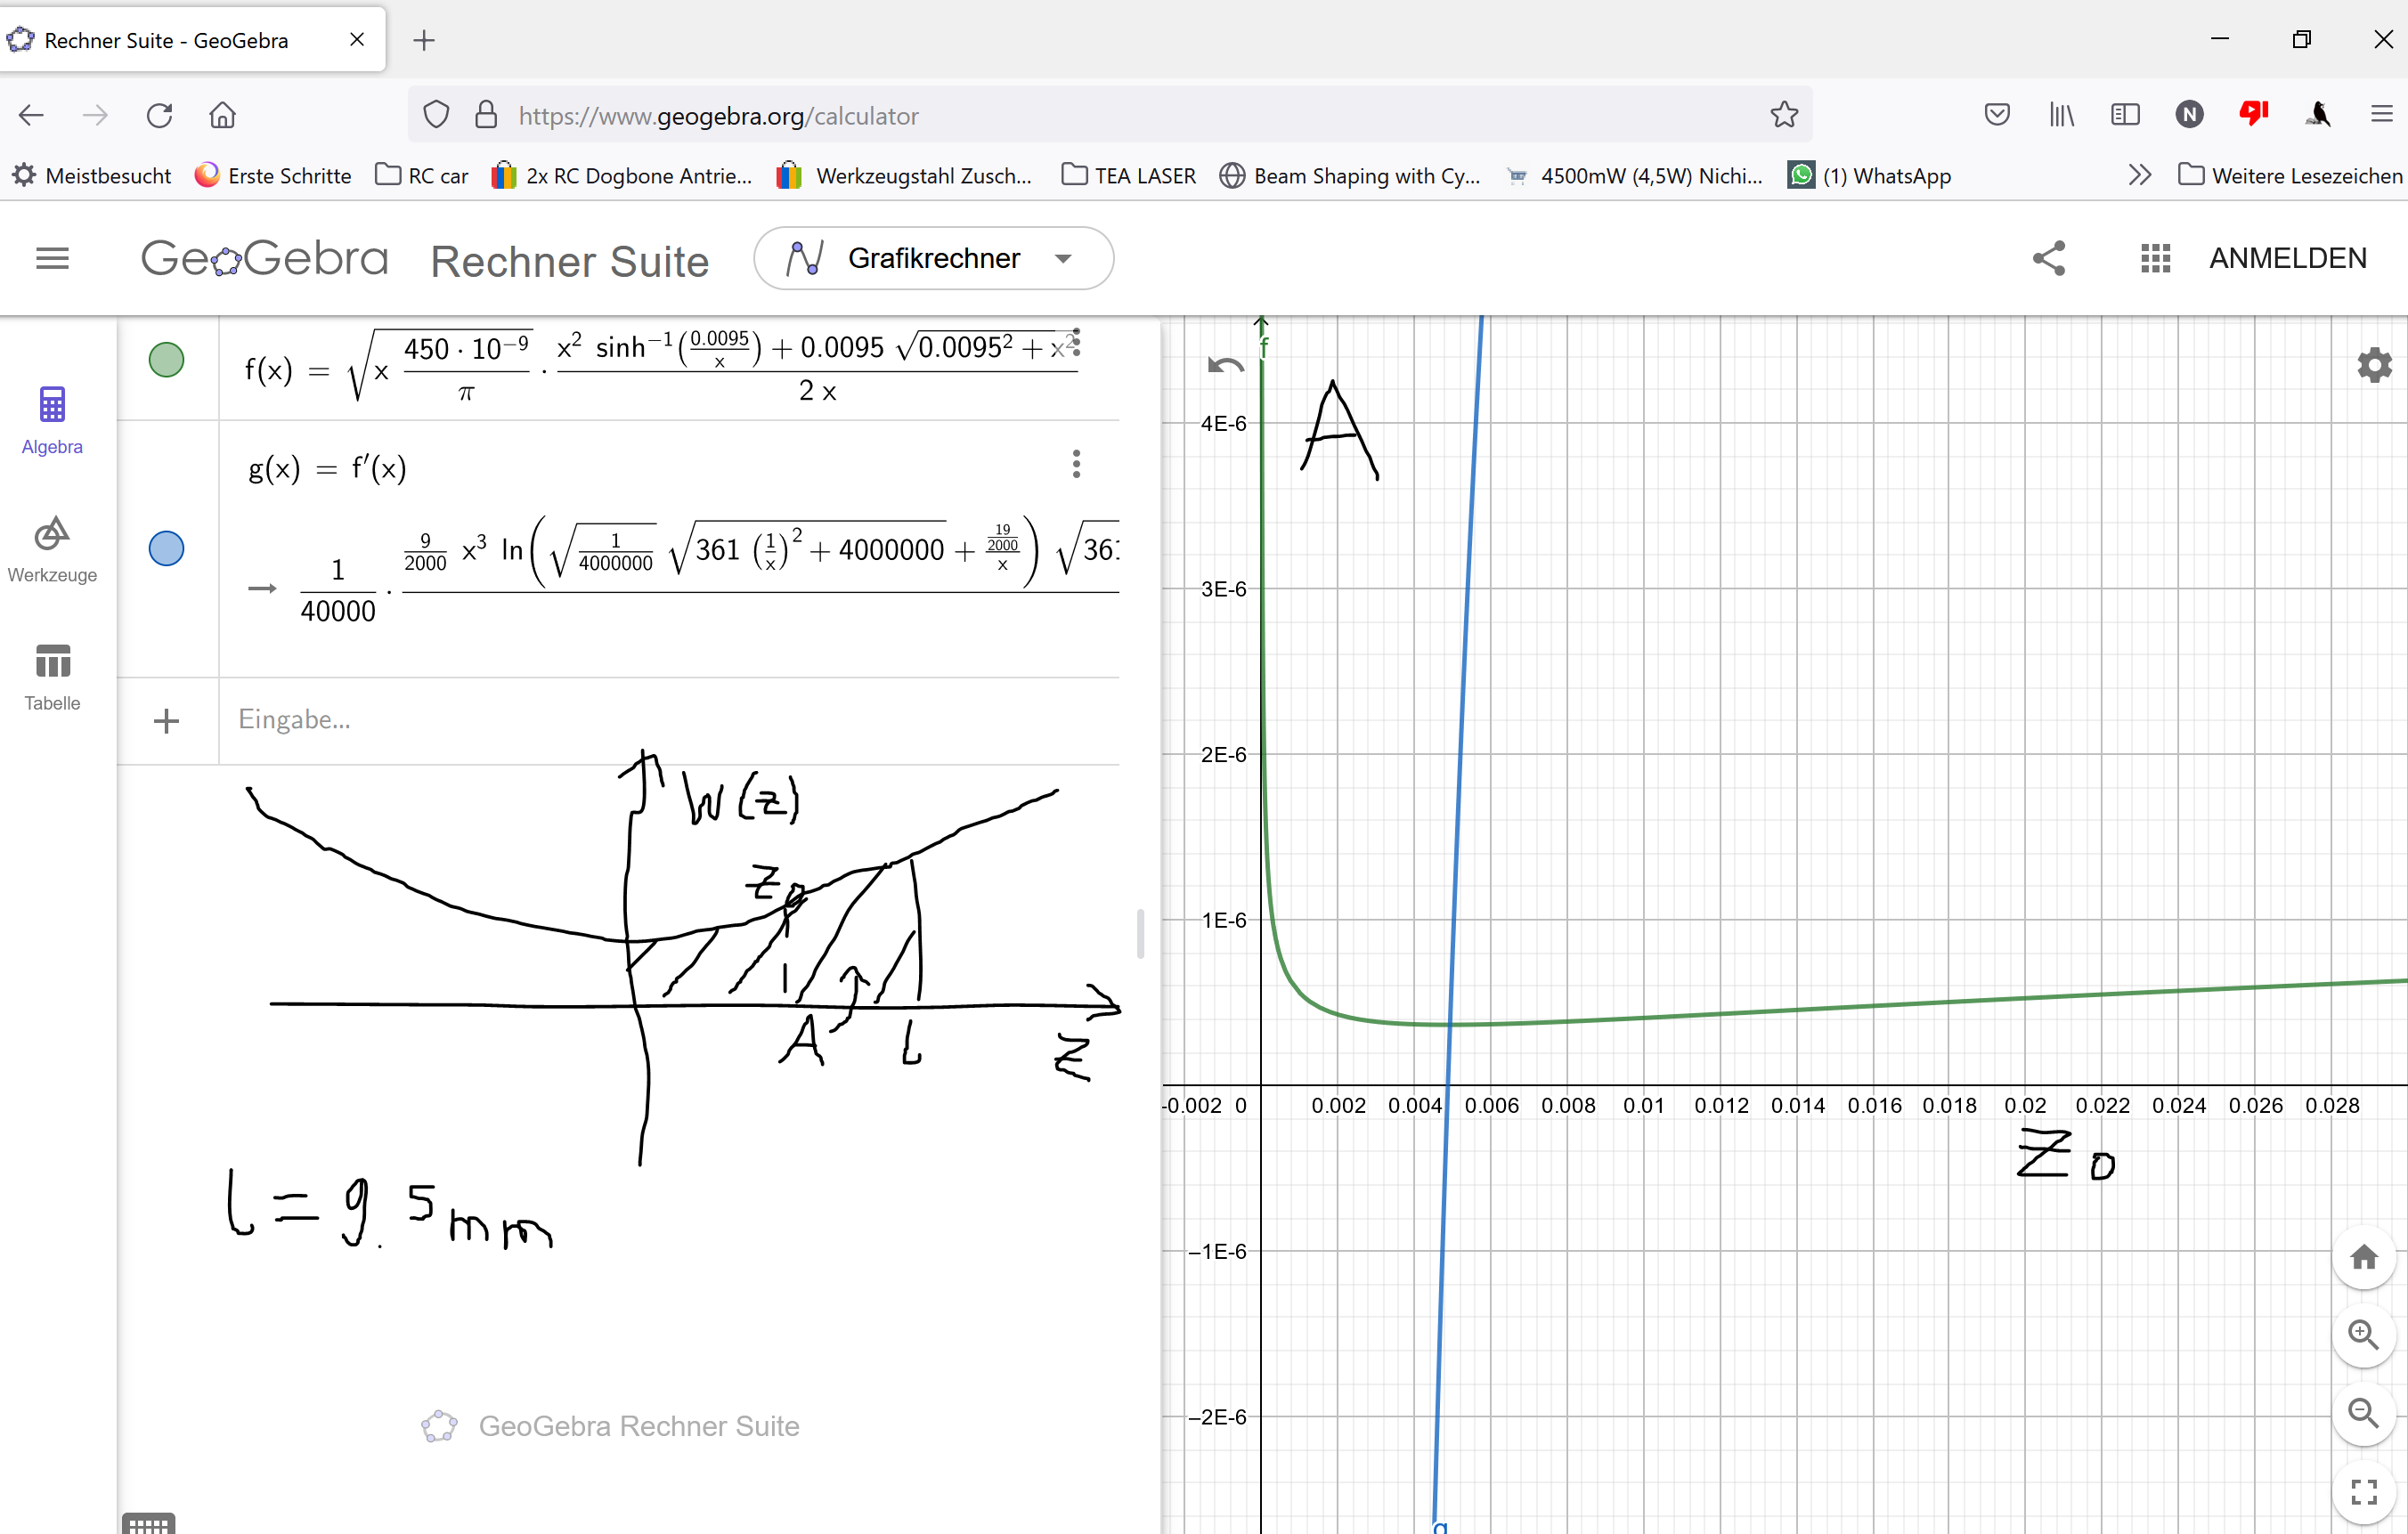Zoom in on the graph

2363,1335
